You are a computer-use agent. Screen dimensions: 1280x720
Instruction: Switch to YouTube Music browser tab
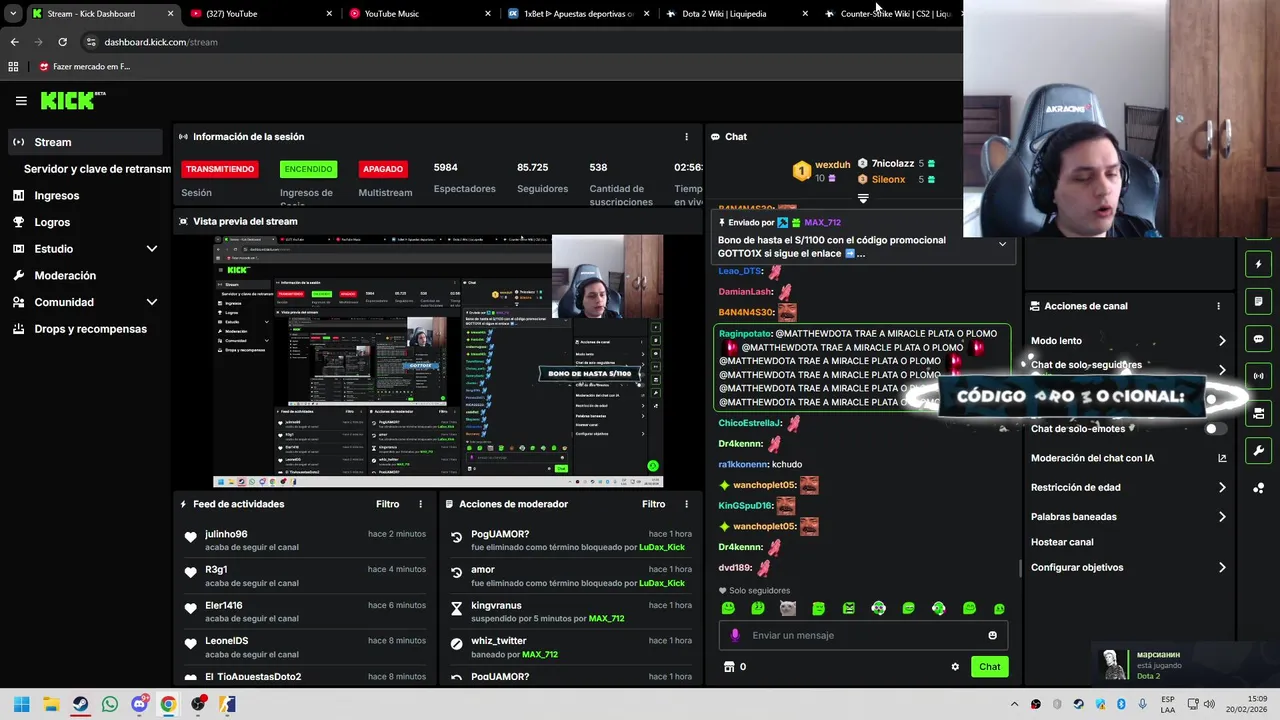tap(420, 14)
